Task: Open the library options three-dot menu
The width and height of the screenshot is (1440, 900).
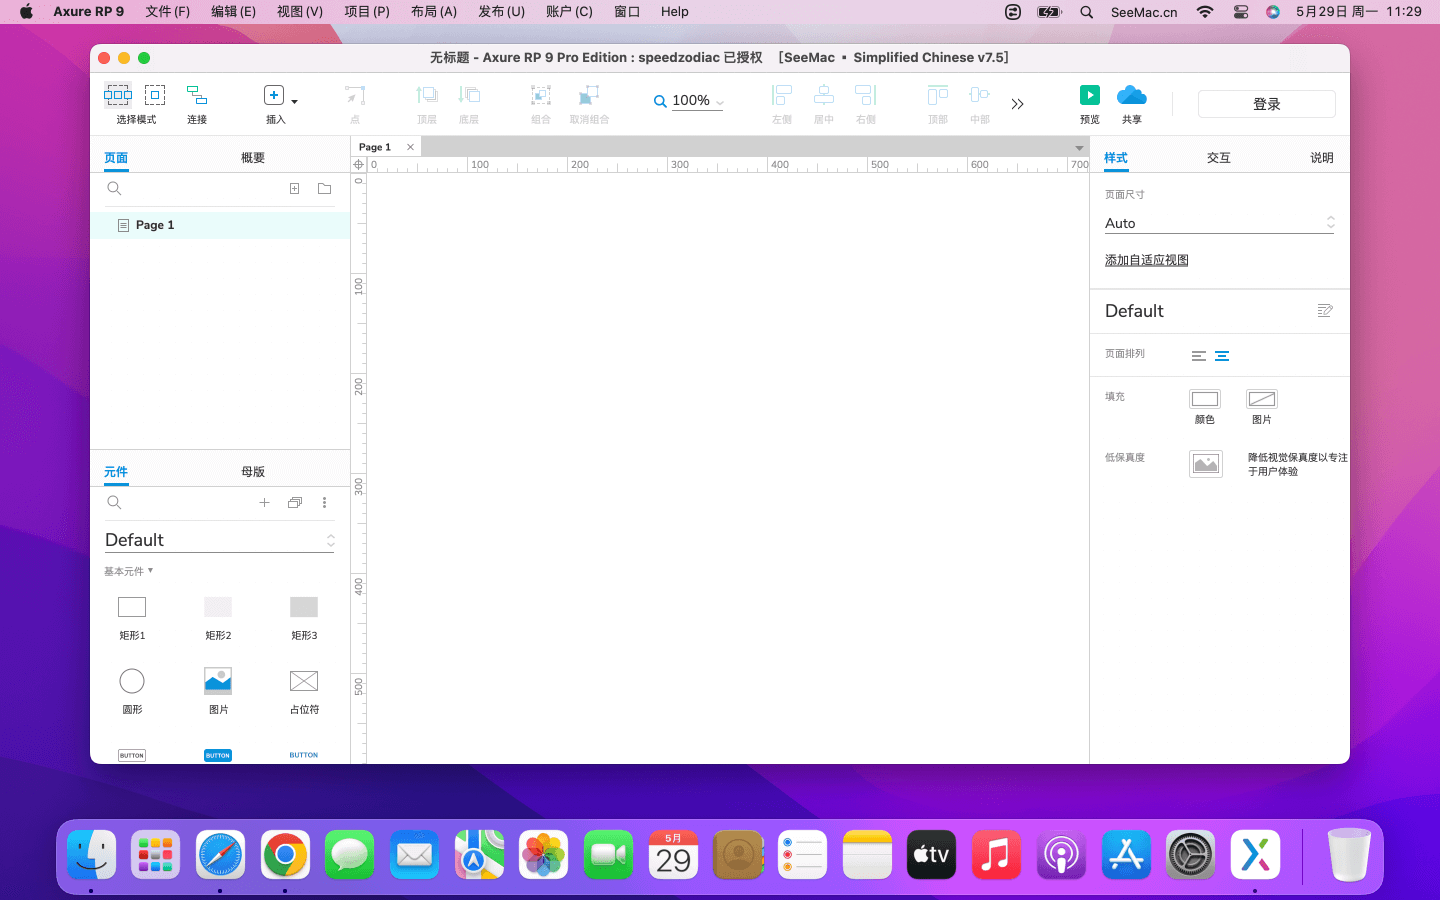Action: [x=324, y=503]
